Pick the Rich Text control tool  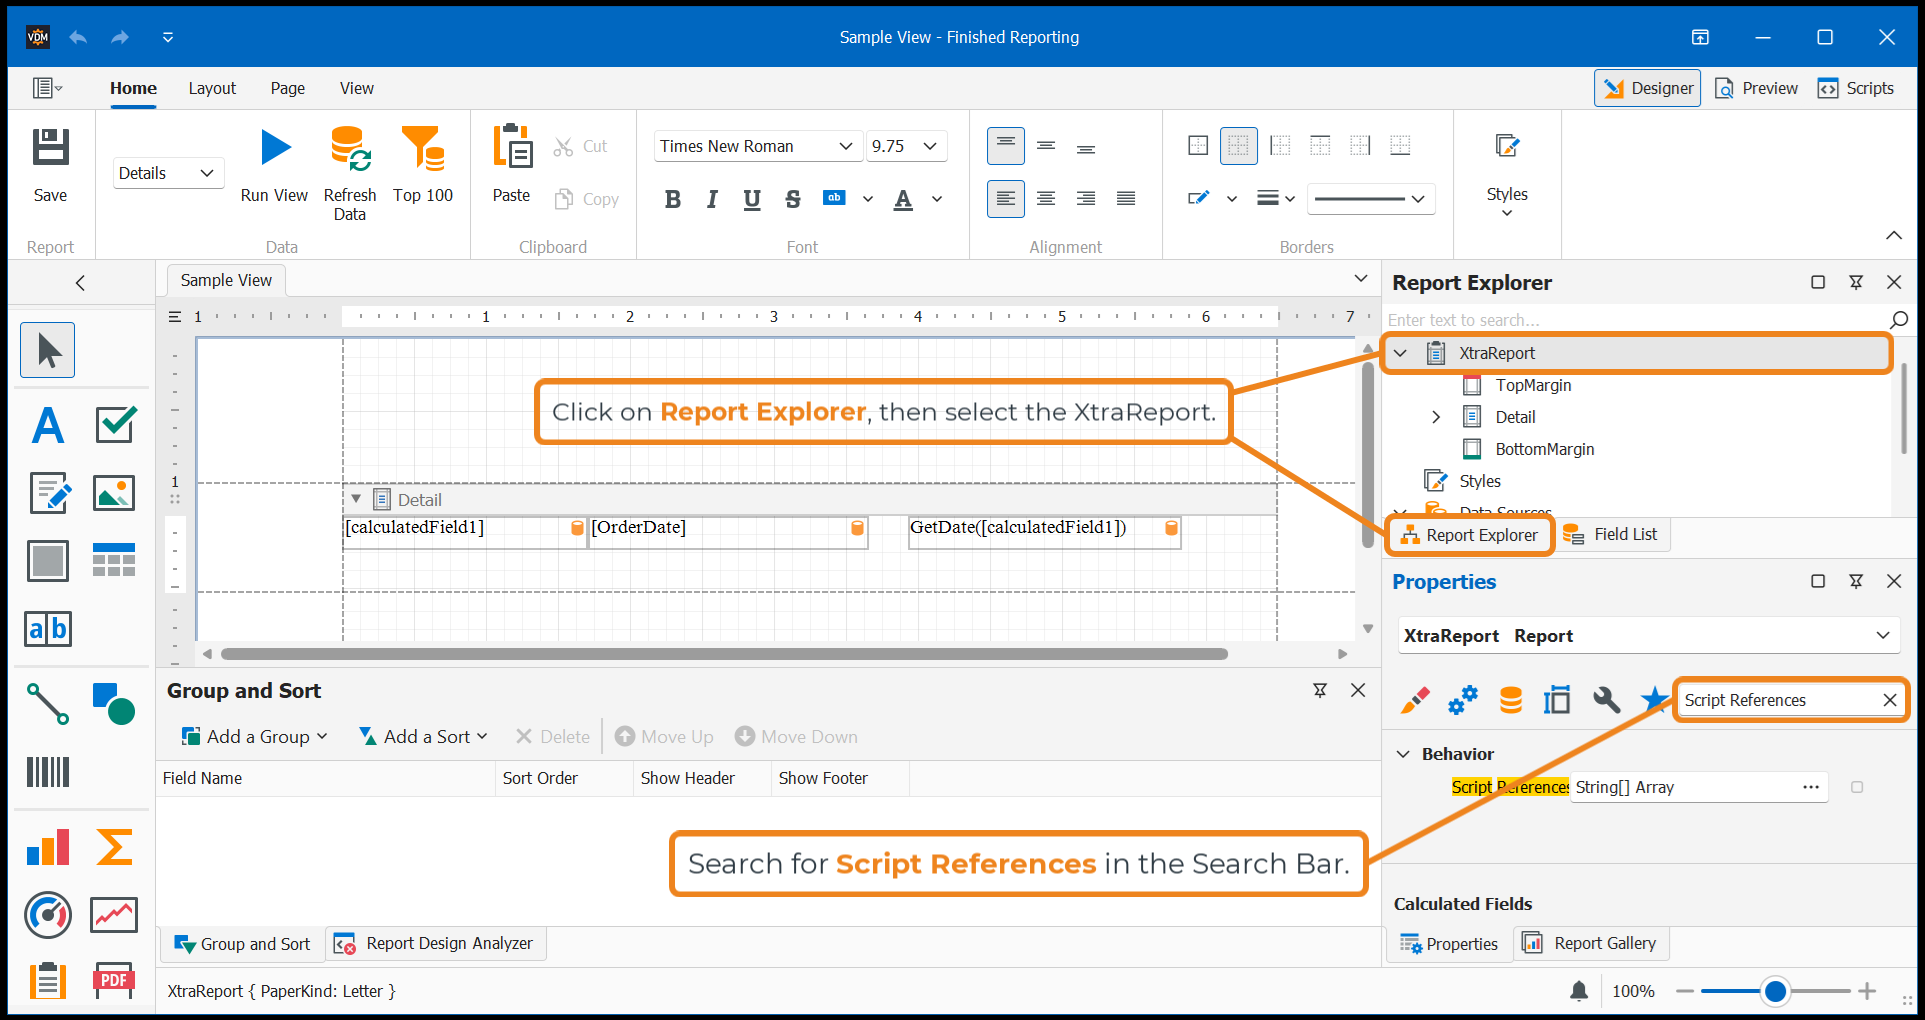tap(48, 493)
